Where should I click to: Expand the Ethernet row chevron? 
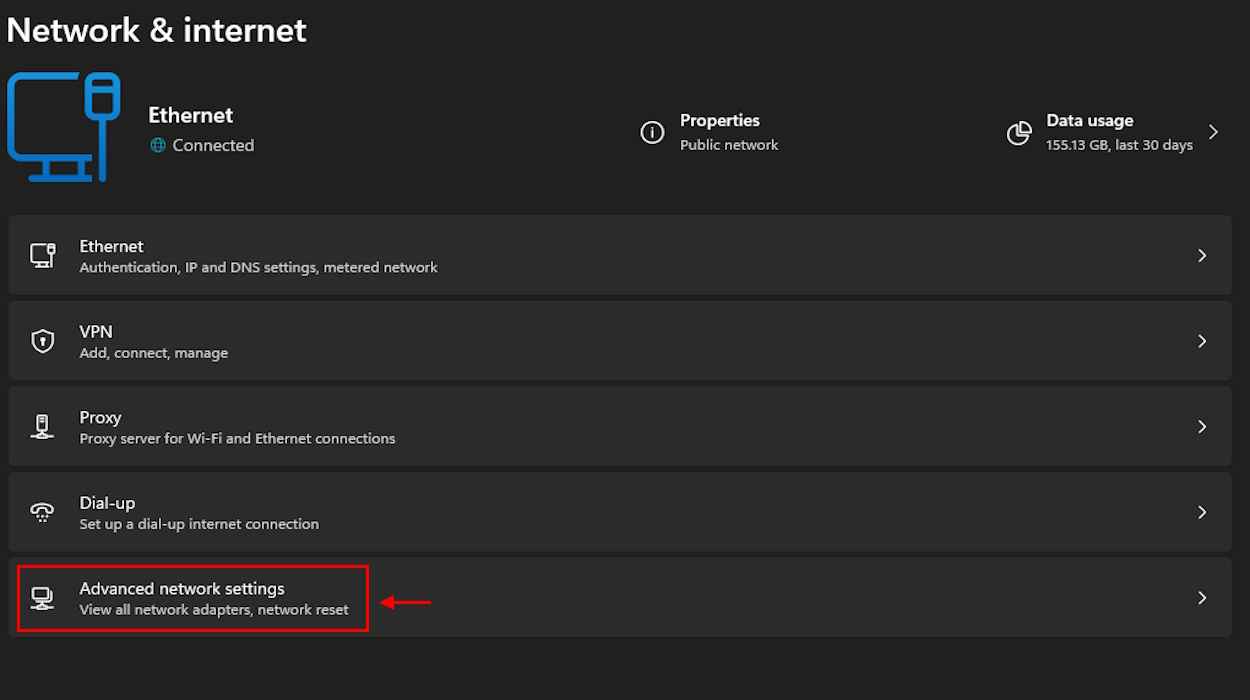coord(1202,255)
